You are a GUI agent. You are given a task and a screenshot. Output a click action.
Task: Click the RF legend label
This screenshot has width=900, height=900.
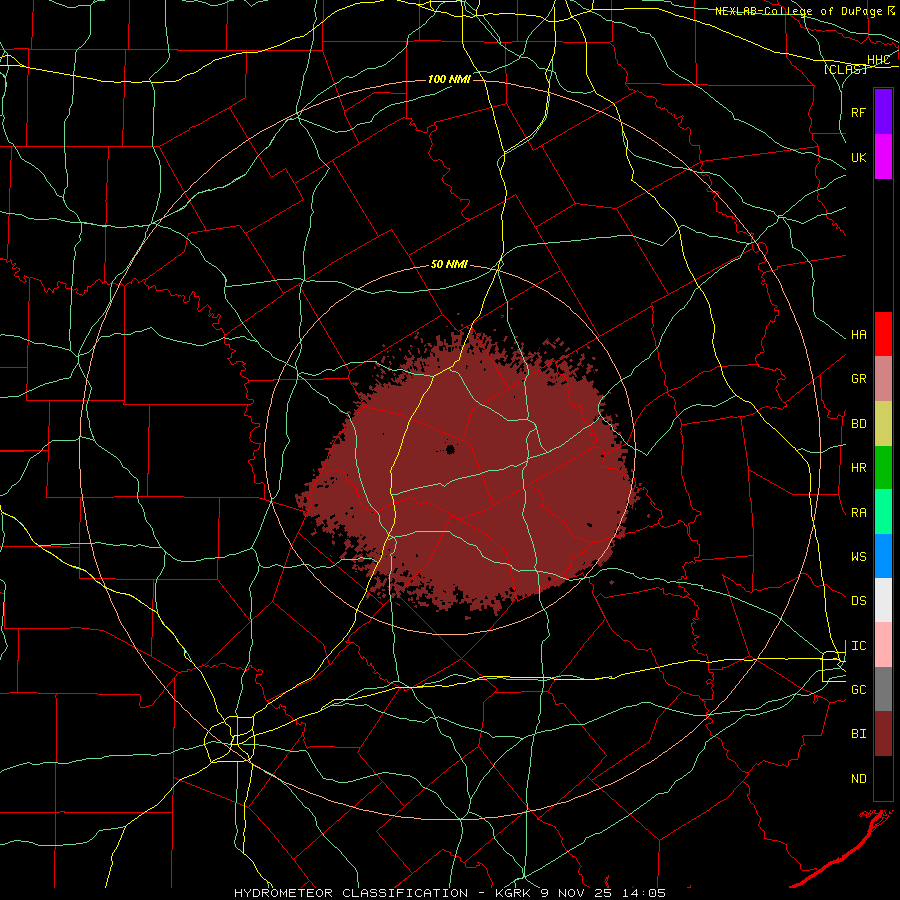[858, 112]
